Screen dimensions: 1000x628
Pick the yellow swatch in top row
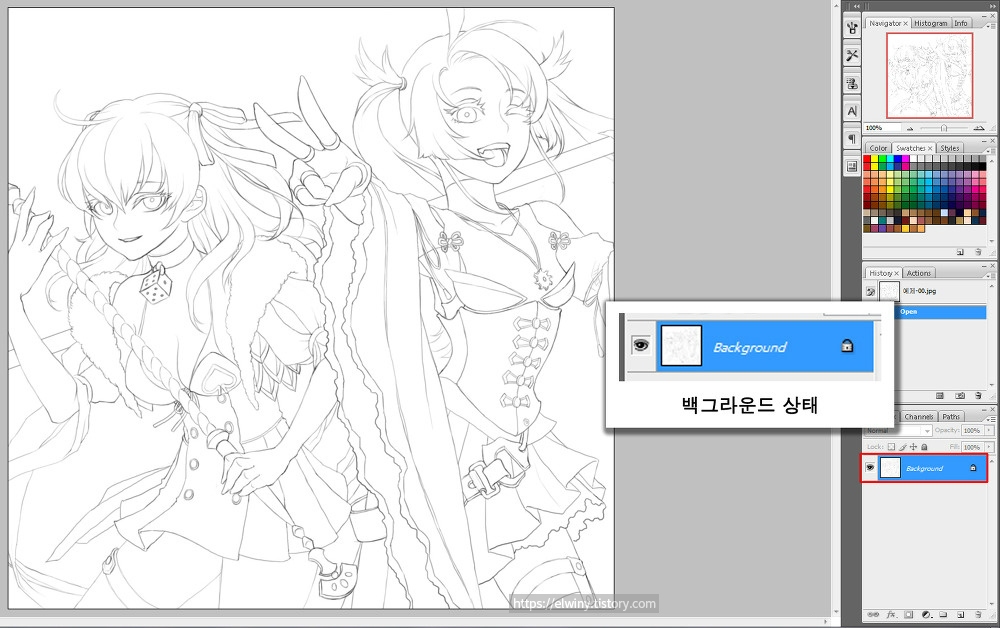click(875, 159)
